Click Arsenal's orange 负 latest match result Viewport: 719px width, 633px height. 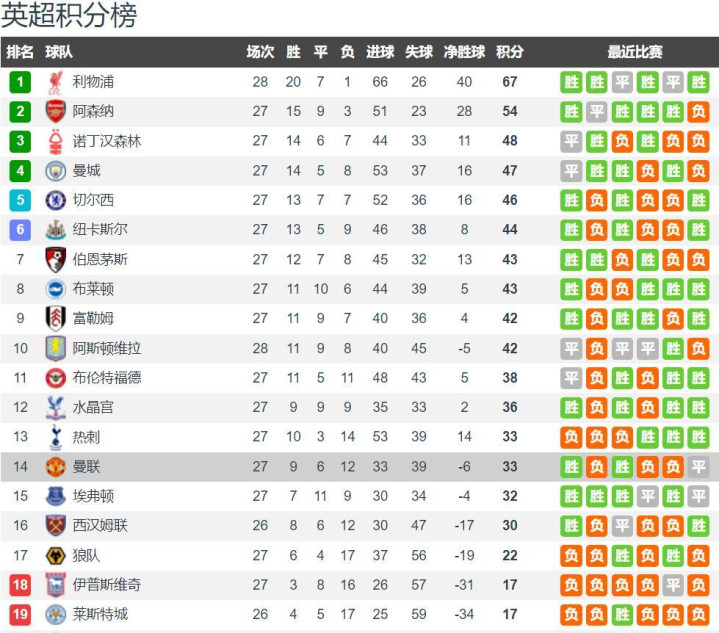pyautogui.click(x=698, y=111)
